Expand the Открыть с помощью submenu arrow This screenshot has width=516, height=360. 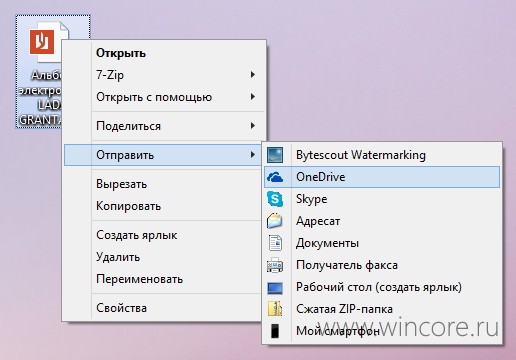pos(253,97)
